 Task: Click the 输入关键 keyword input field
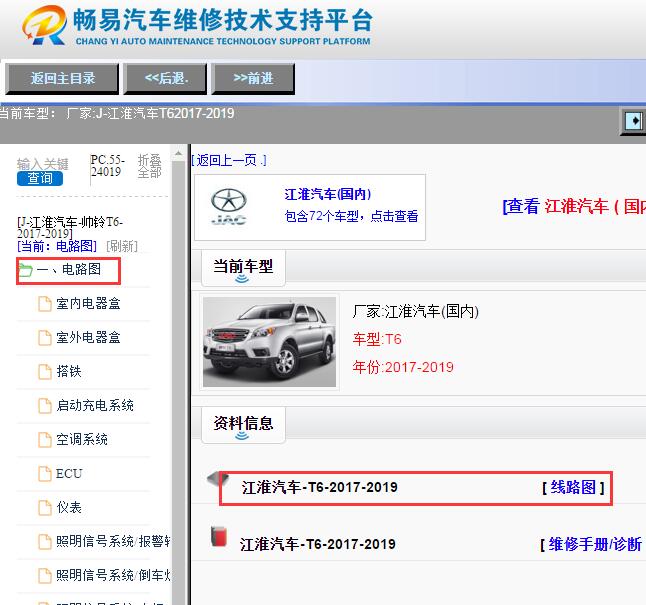click(x=42, y=164)
